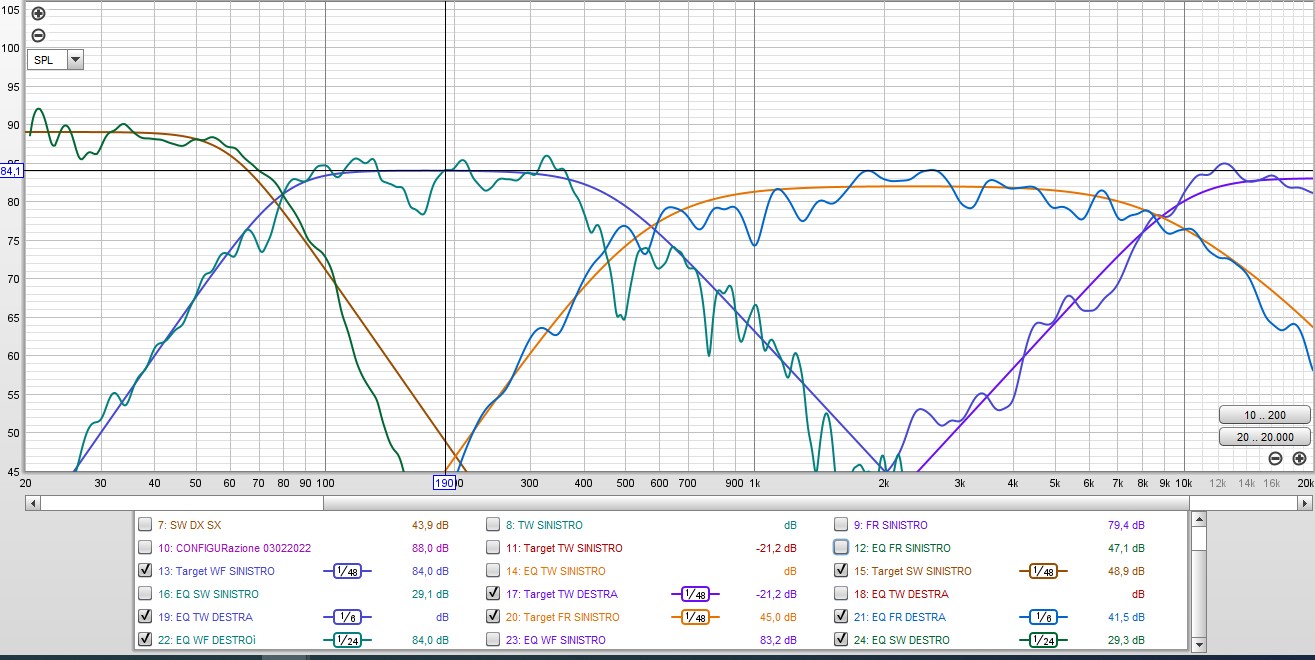1315x660 pixels.
Task: Click the 1/48 line sample for Target TW DESTRA
Action: [x=695, y=594]
